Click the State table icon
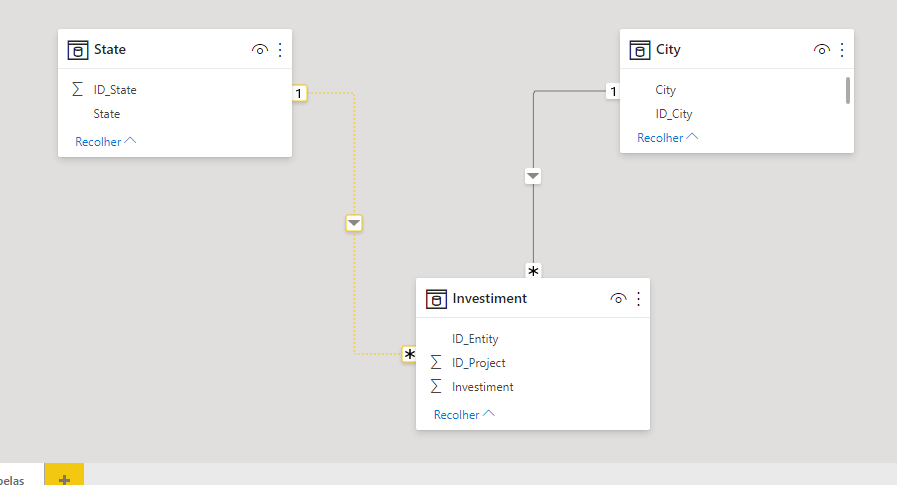Image resolution: width=897 pixels, height=485 pixels. tap(78, 50)
